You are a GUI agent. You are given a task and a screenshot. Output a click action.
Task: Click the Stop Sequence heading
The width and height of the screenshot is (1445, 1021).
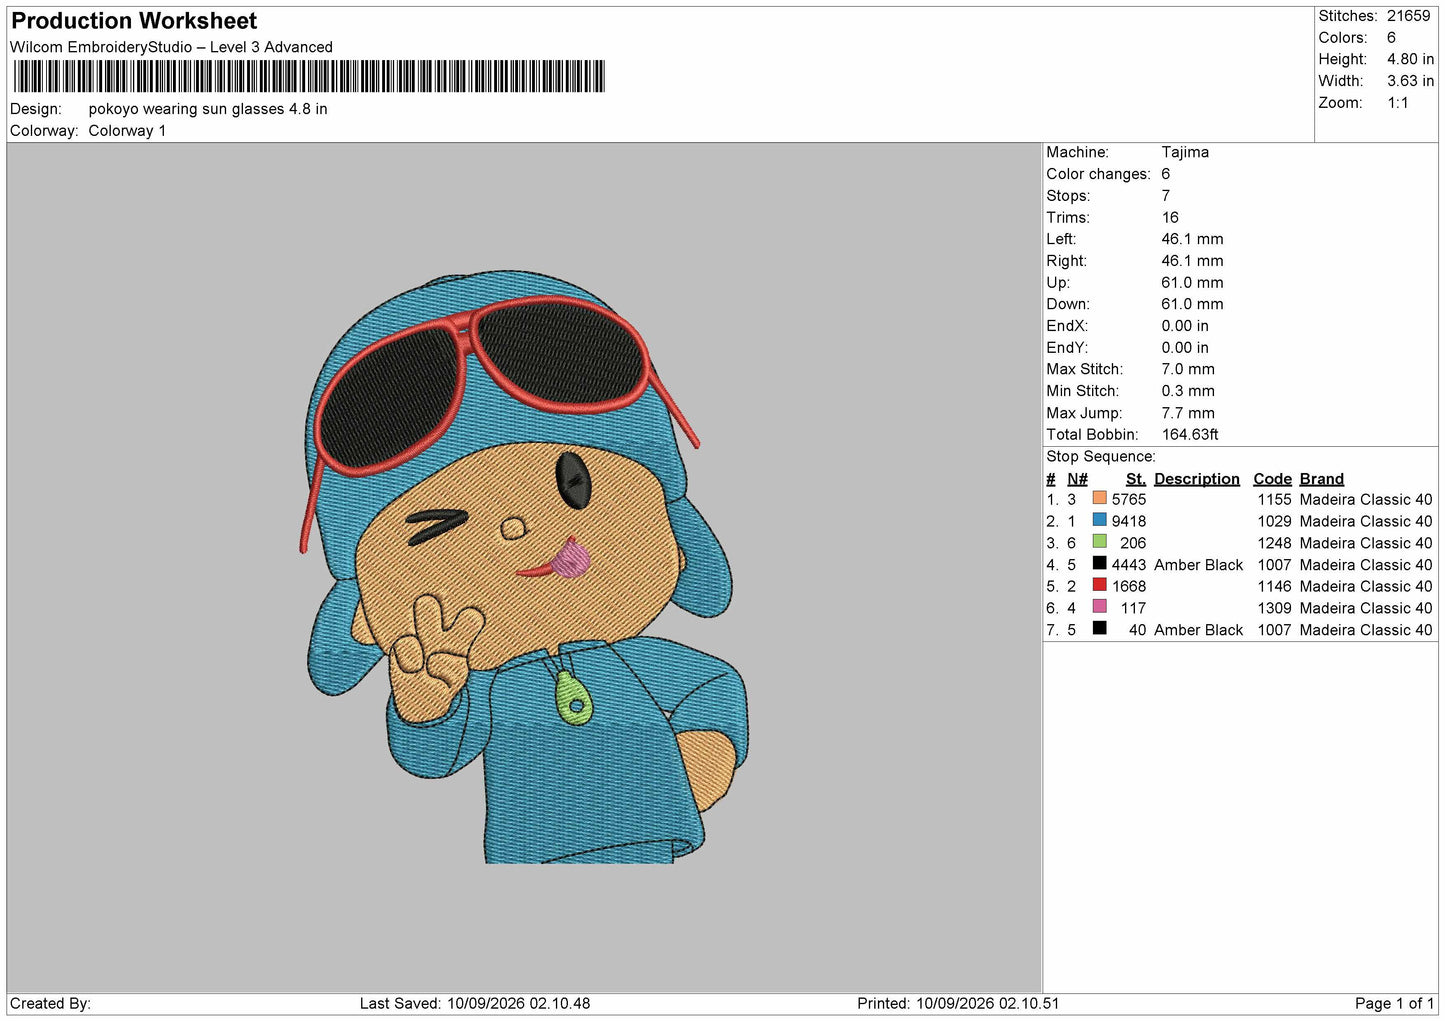point(1101,457)
